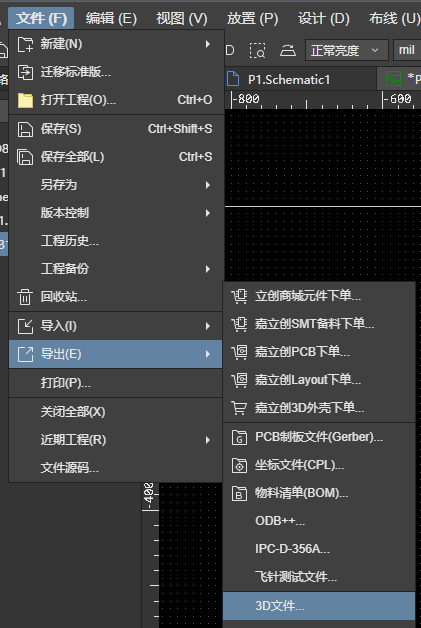Expand the 导入(I) submenu arrow
The height and width of the screenshot is (628, 421).
point(207,326)
